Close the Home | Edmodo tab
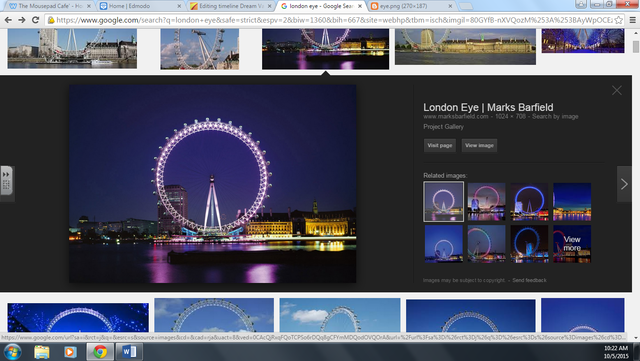 (179, 6)
